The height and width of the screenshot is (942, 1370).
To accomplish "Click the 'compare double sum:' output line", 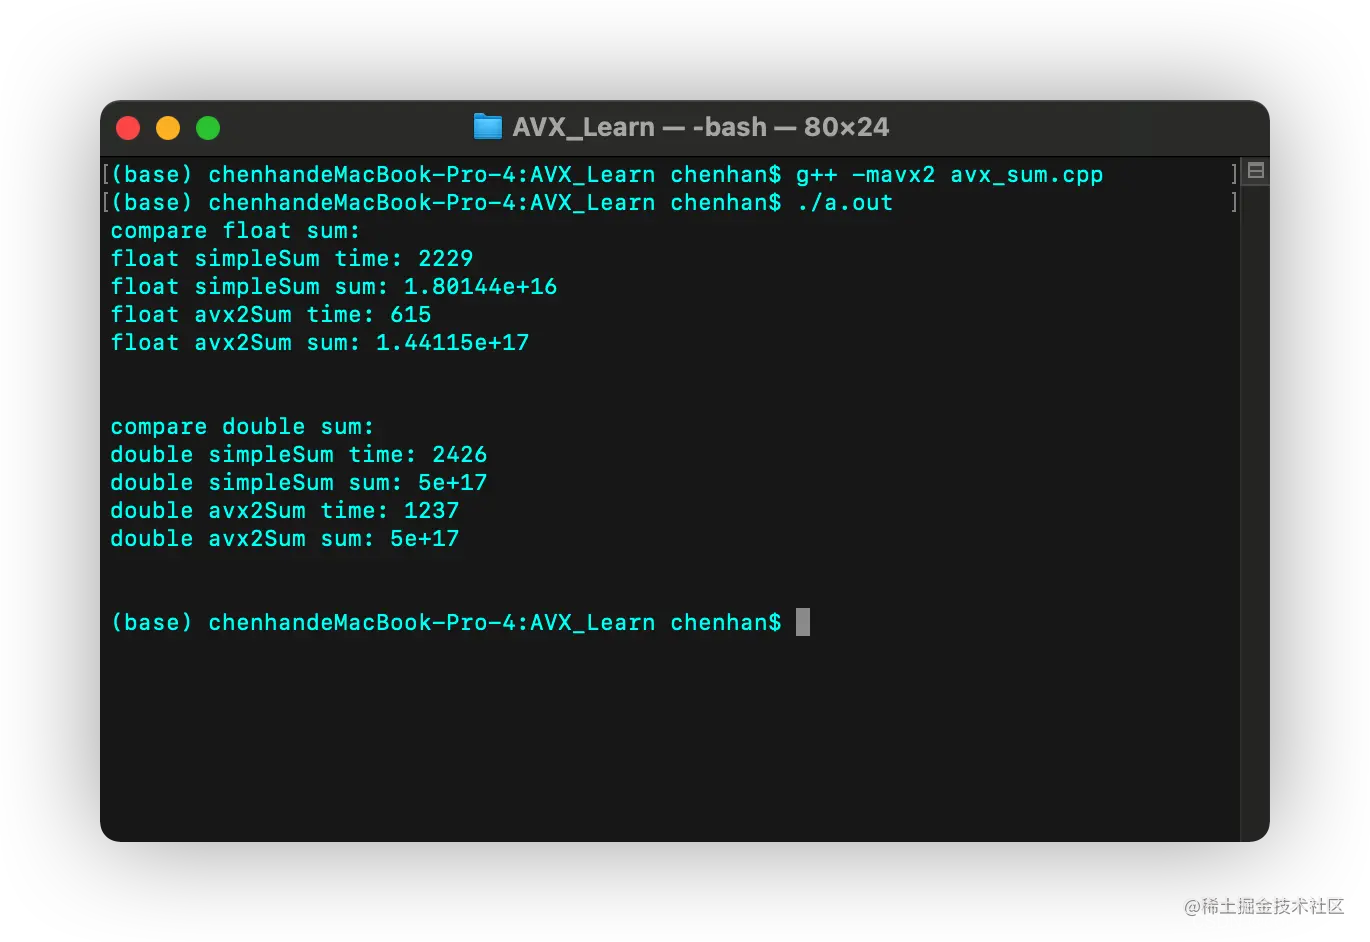I will [242, 427].
